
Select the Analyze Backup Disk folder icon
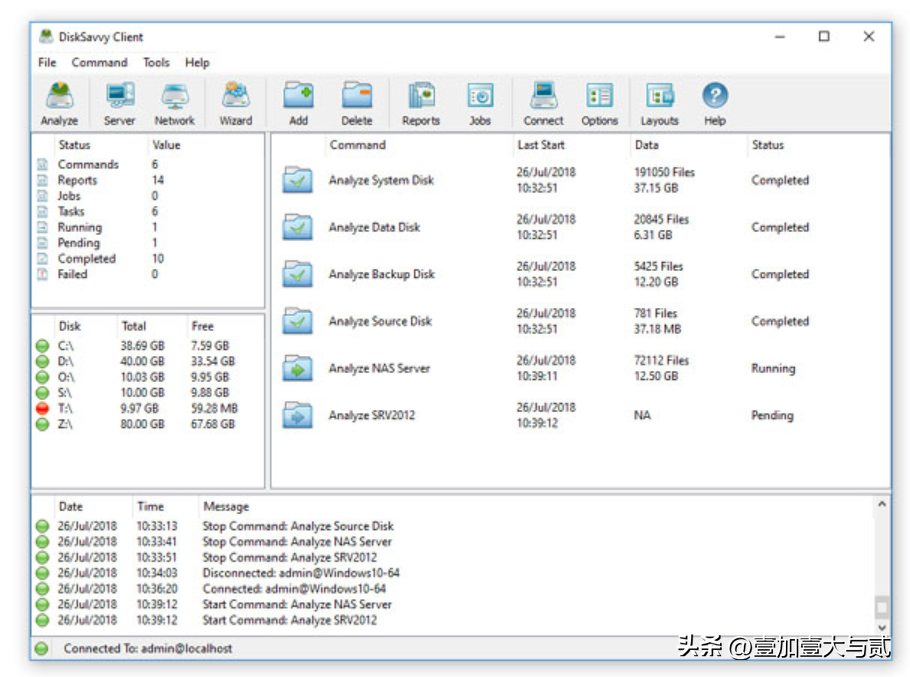(x=298, y=274)
